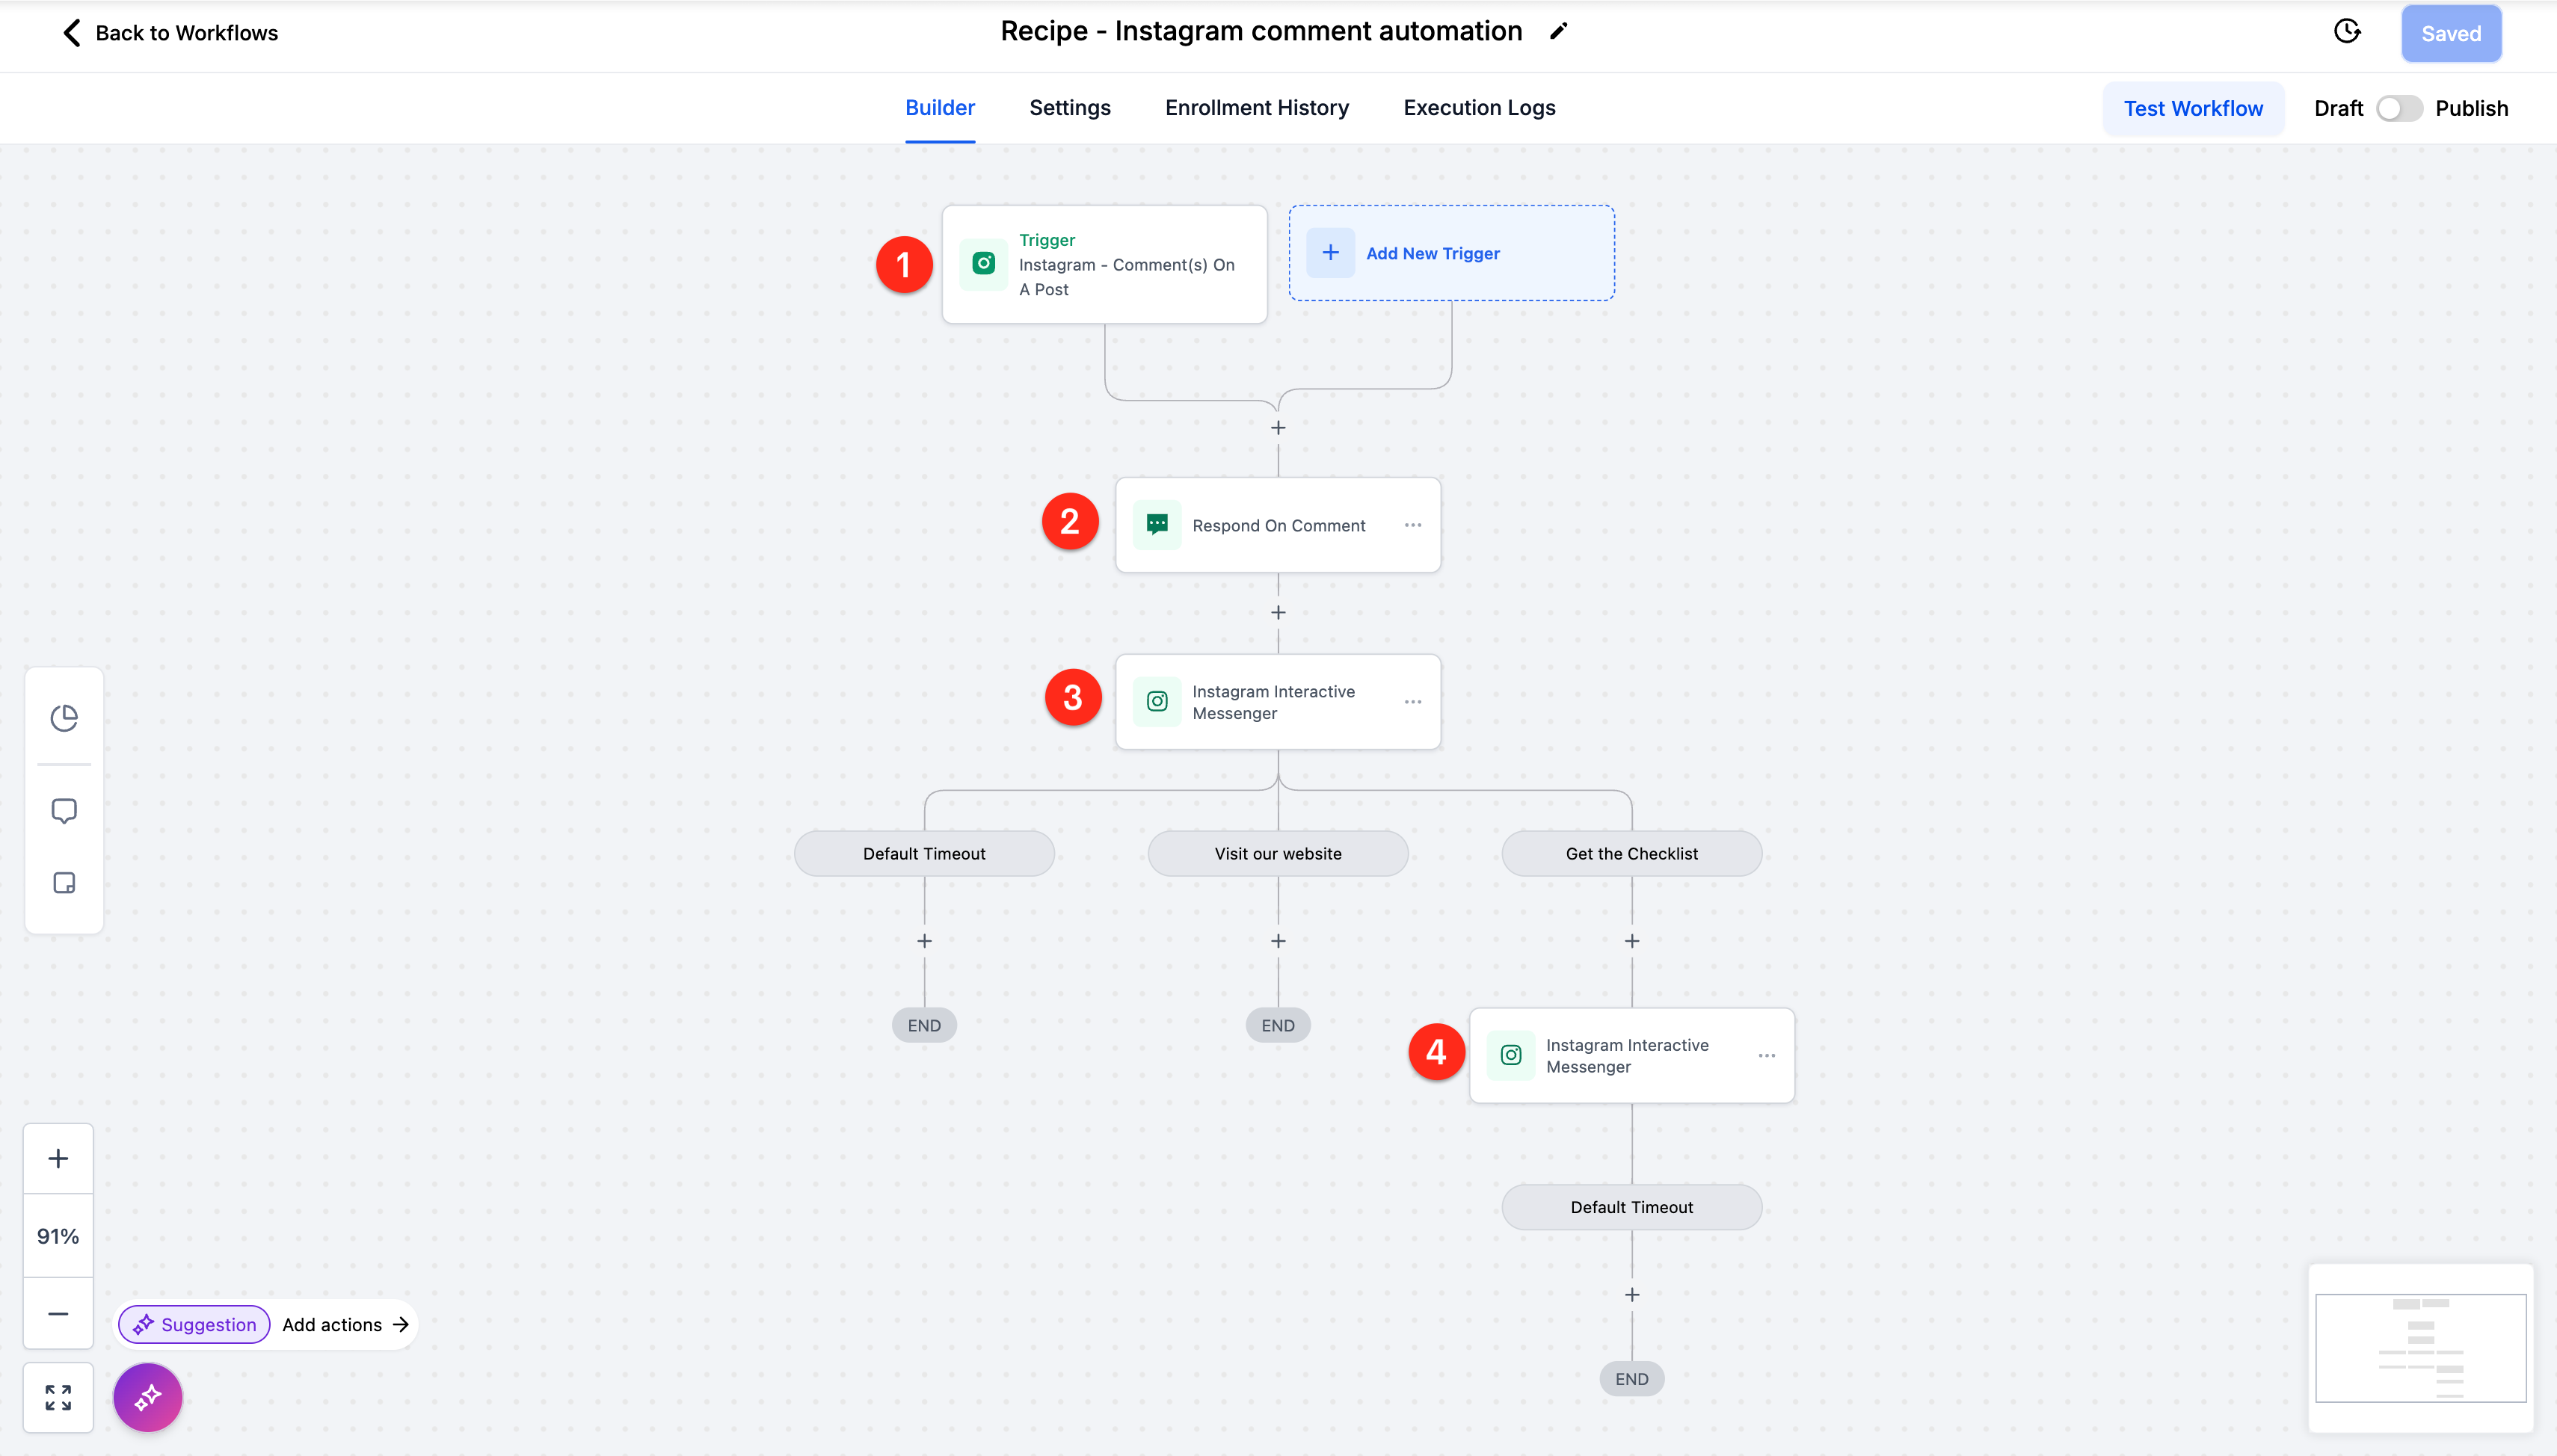Open version history clock icon
This screenshot has width=2557, height=1456.
pyautogui.click(x=2347, y=32)
